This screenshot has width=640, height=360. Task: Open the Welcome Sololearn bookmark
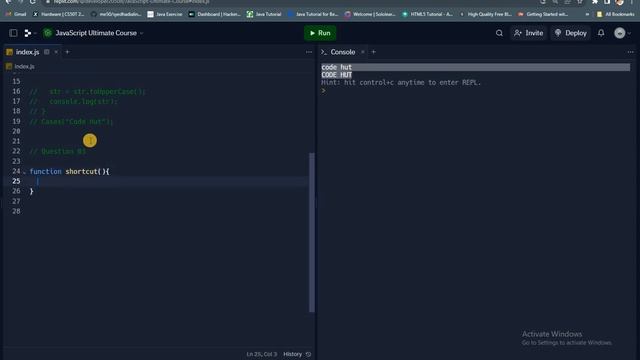point(370,14)
